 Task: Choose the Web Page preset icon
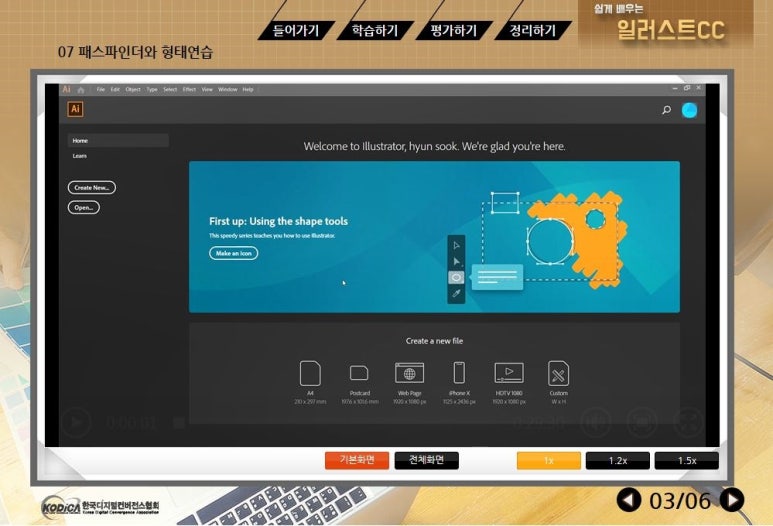click(x=409, y=373)
